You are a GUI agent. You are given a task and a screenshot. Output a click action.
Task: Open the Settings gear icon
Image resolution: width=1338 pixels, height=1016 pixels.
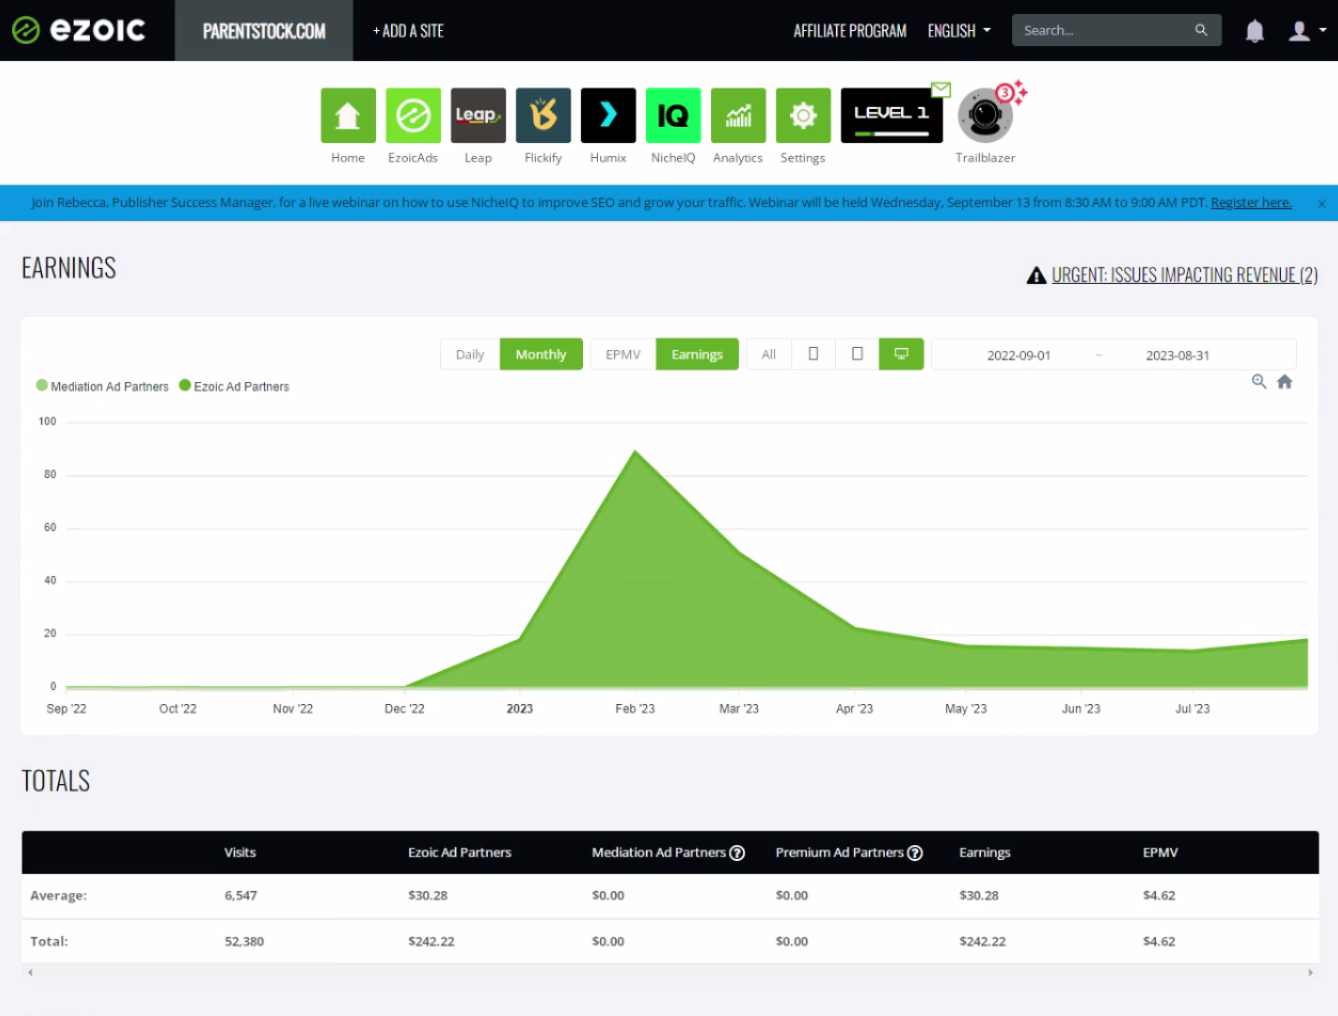tap(803, 116)
